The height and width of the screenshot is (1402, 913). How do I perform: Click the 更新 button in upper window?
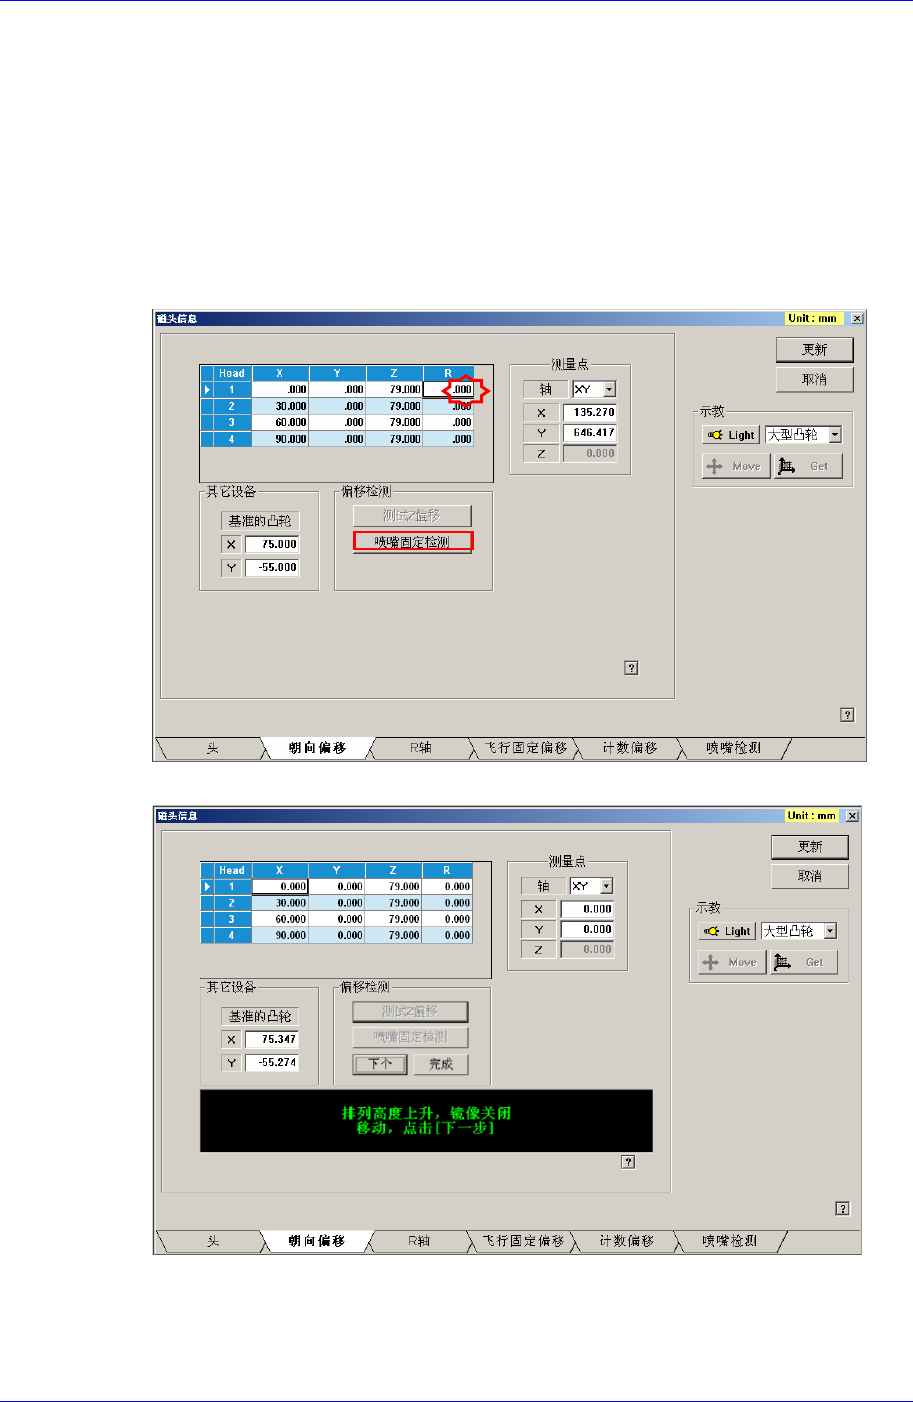click(815, 349)
